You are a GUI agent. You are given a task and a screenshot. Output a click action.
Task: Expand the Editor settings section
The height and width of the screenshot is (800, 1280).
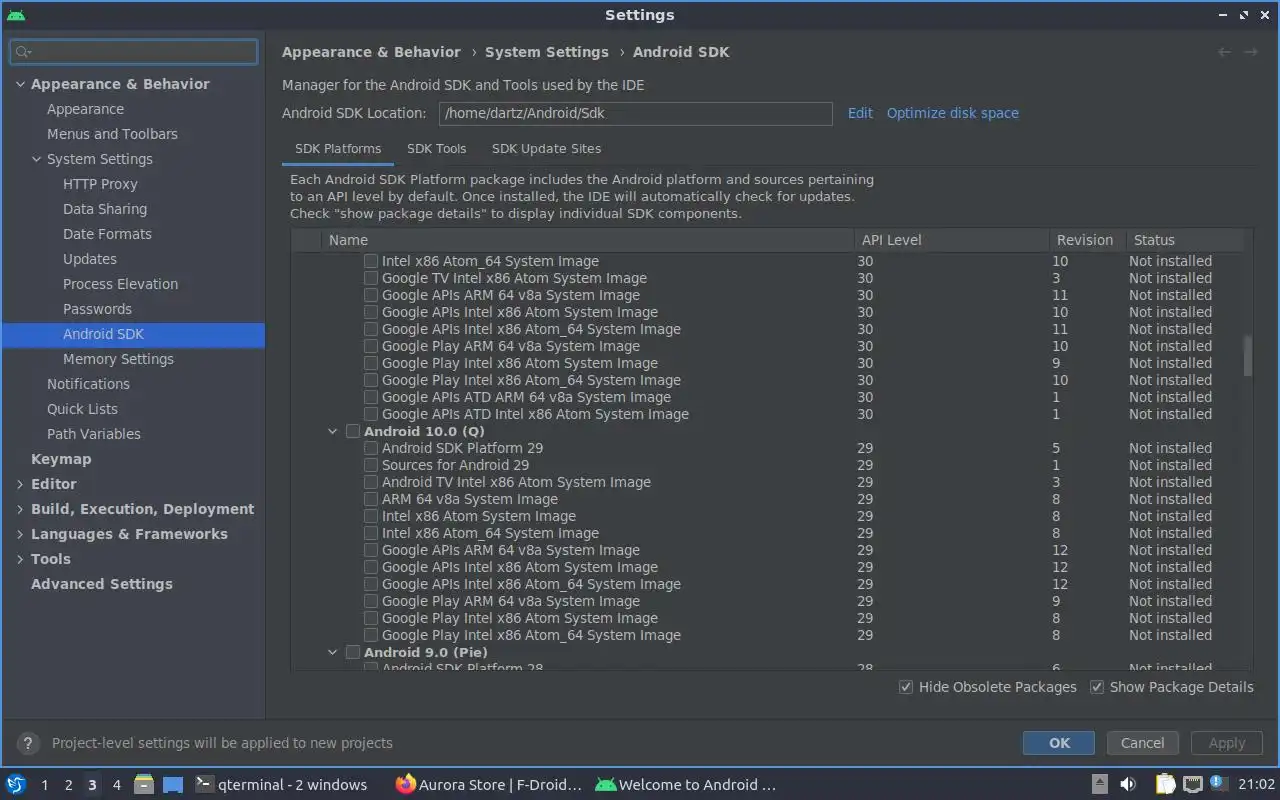(20, 484)
